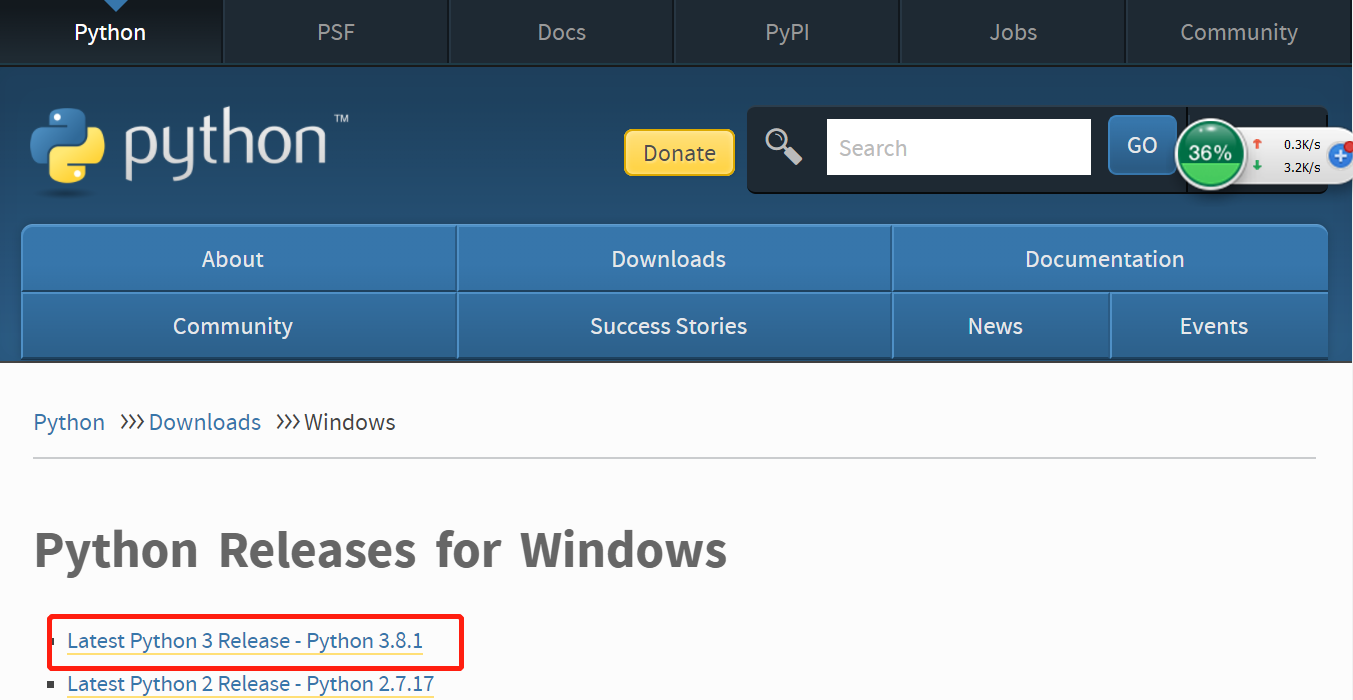The width and height of the screenshot is (1353, 700).
Task: Click the yellow Donate button
Action: point(679,152)
